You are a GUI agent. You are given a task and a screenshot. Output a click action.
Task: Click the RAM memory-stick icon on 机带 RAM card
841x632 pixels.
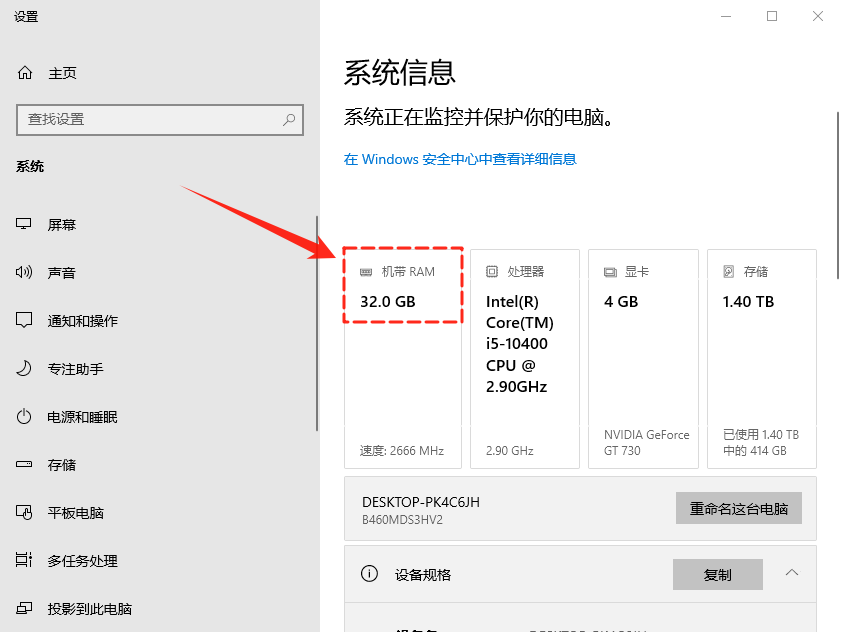[x=366, y=271]
